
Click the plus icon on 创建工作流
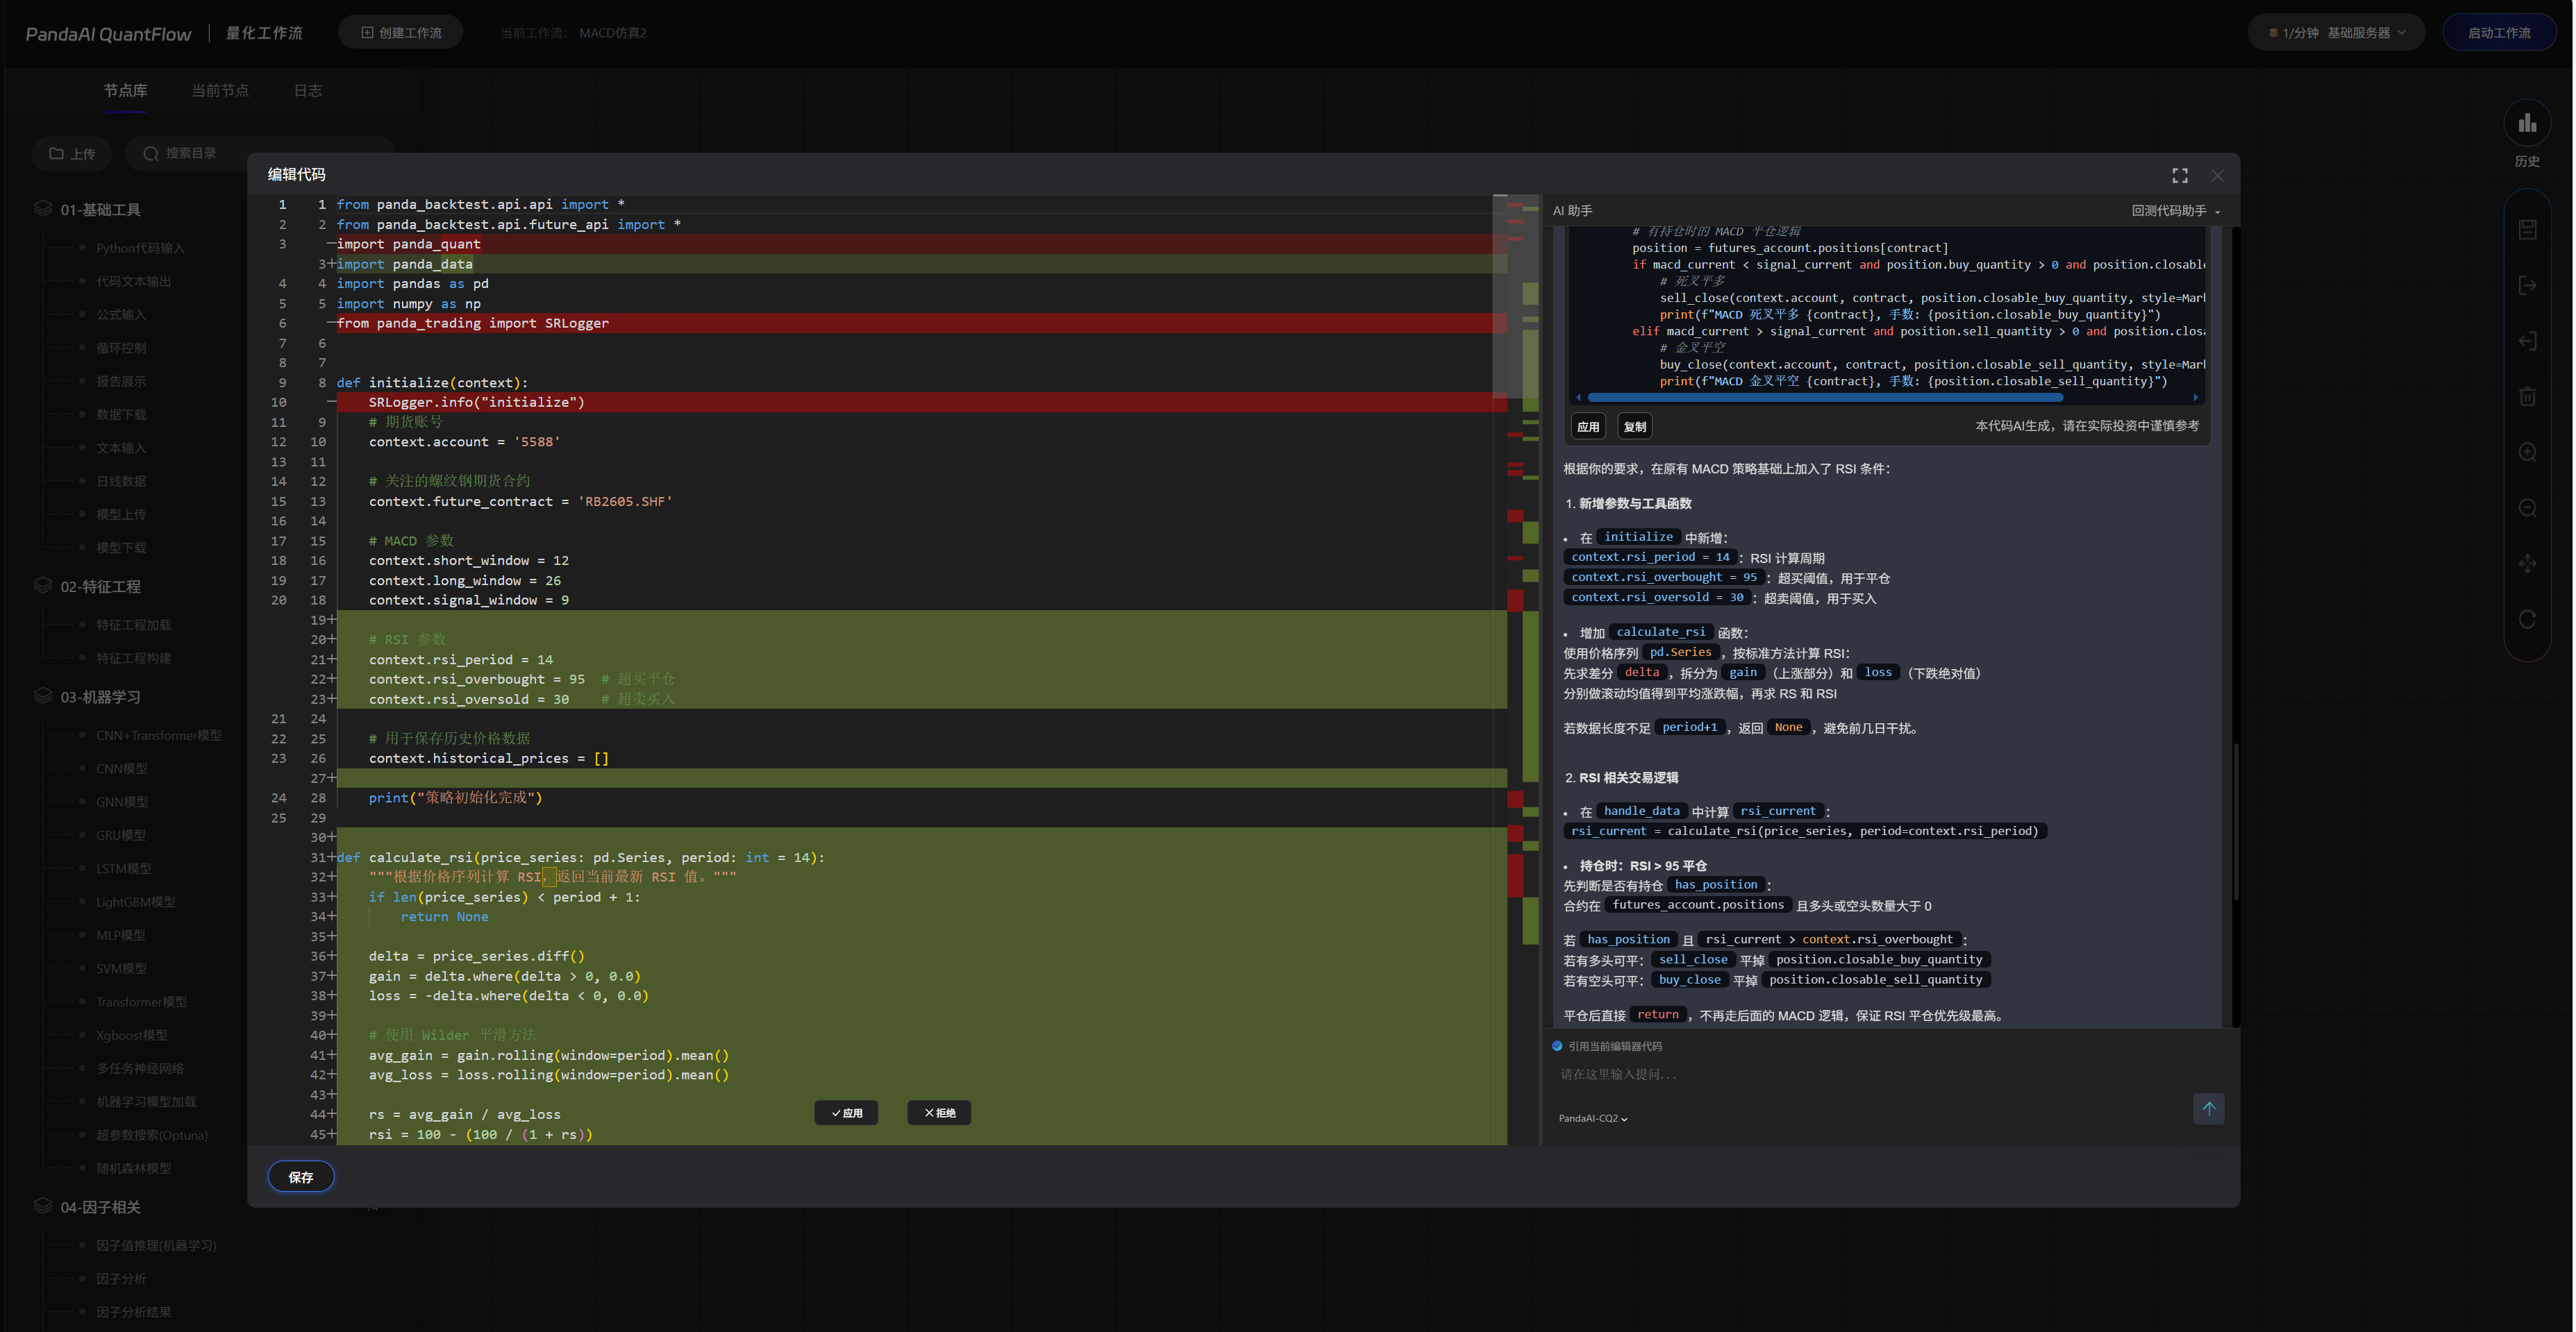click(x=367, y=33)
